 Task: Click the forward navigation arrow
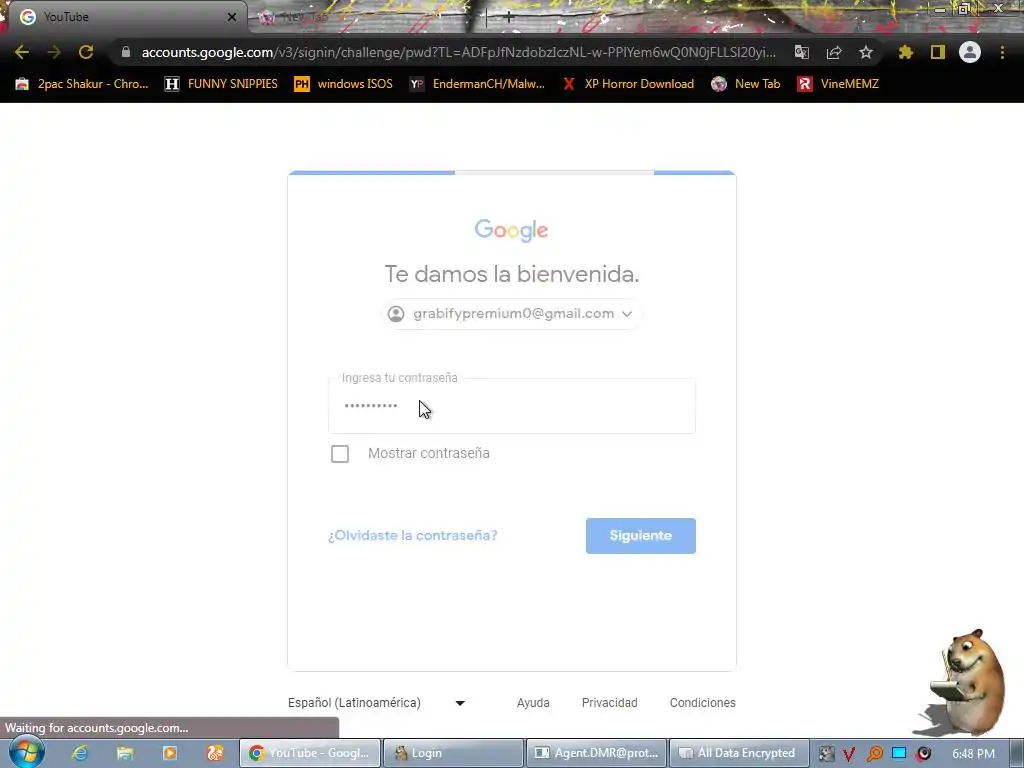[x=54, y=52]
